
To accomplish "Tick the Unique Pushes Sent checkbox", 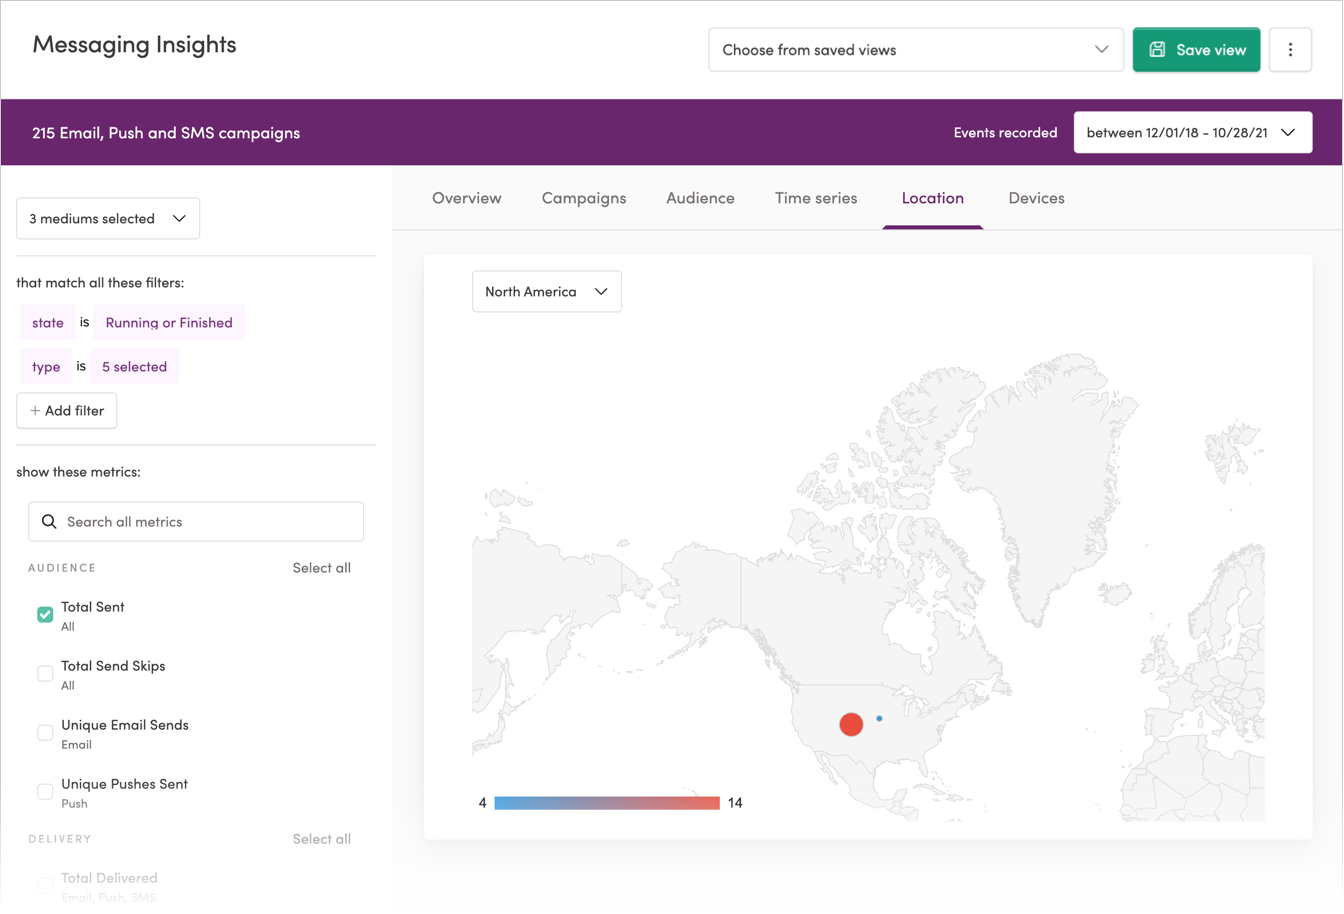I will (45, 791).
